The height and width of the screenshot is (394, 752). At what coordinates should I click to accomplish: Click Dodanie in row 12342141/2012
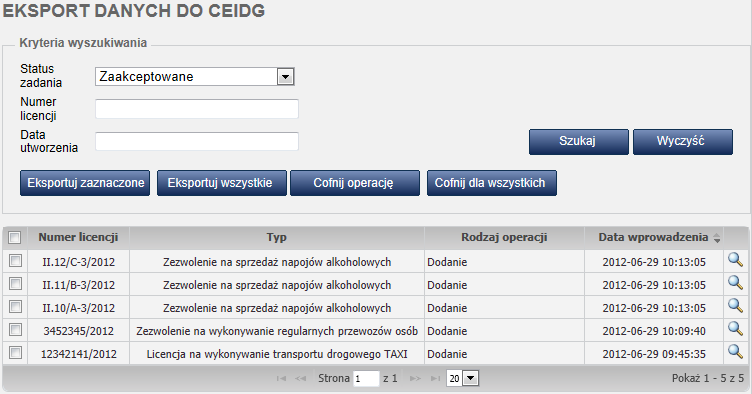point(447,354)
